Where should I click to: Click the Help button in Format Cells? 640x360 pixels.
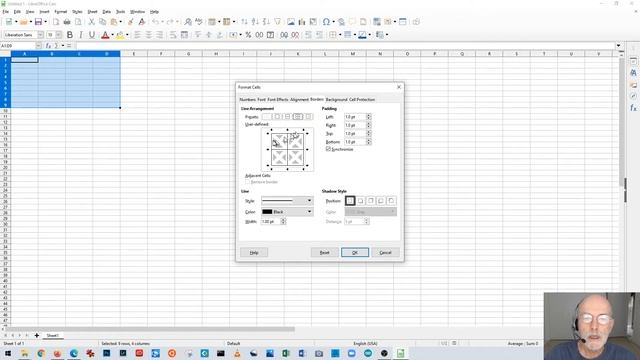254,252
